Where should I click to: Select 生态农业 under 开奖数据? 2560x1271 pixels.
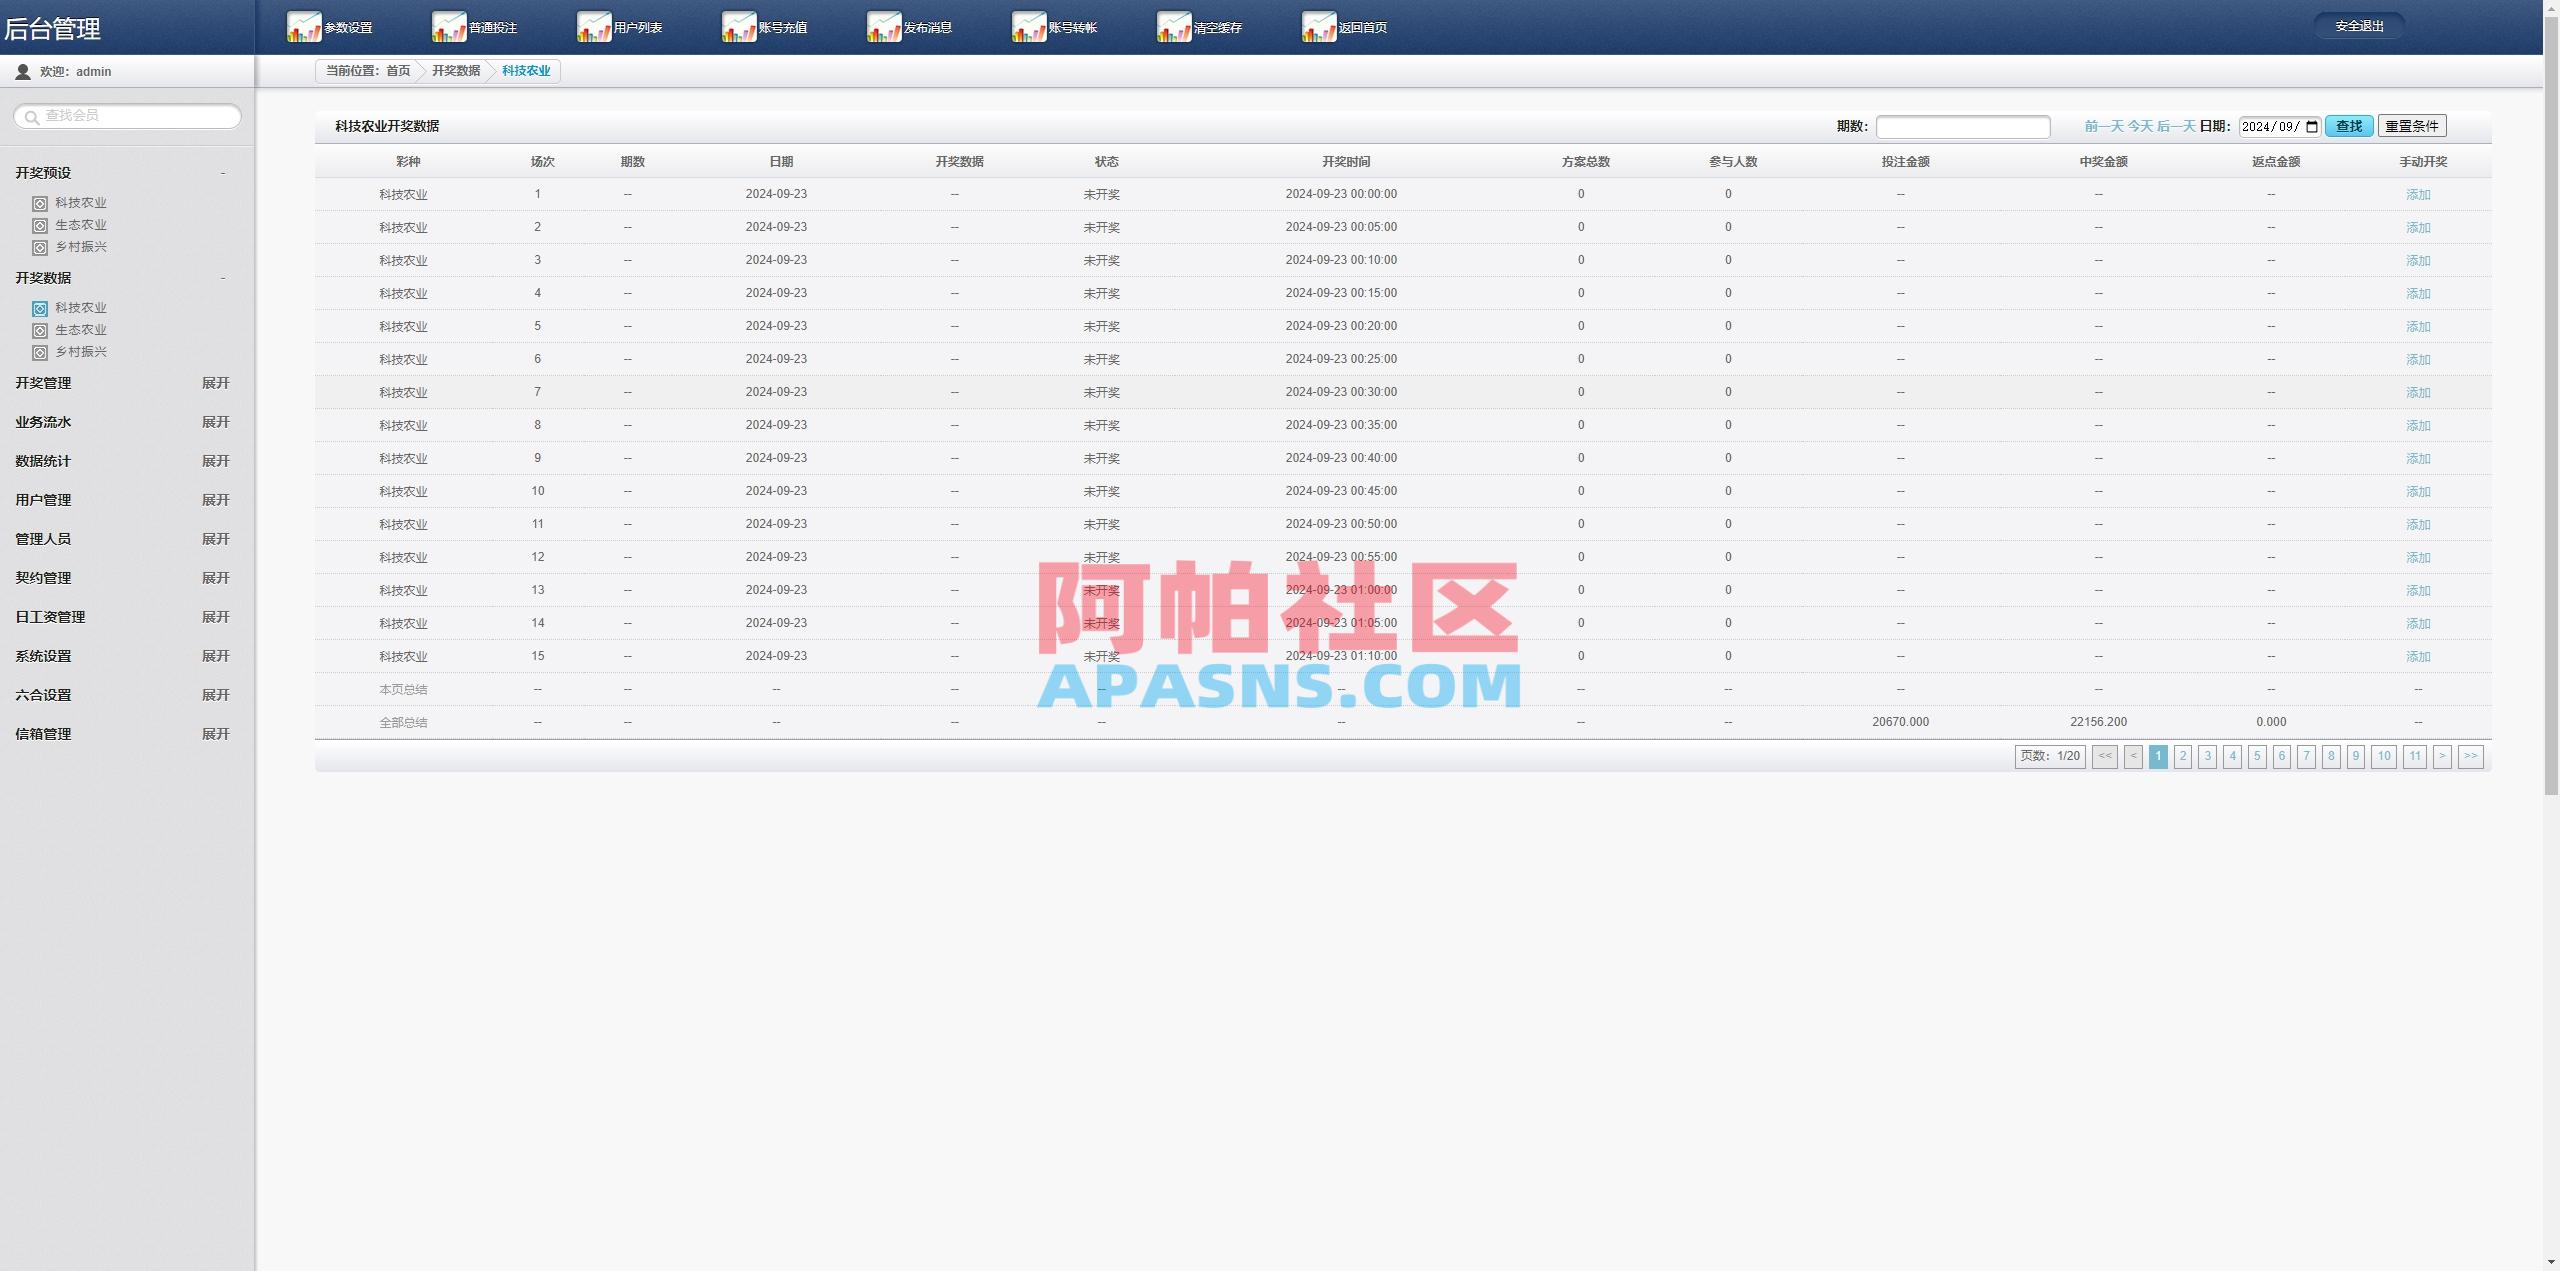81,329
